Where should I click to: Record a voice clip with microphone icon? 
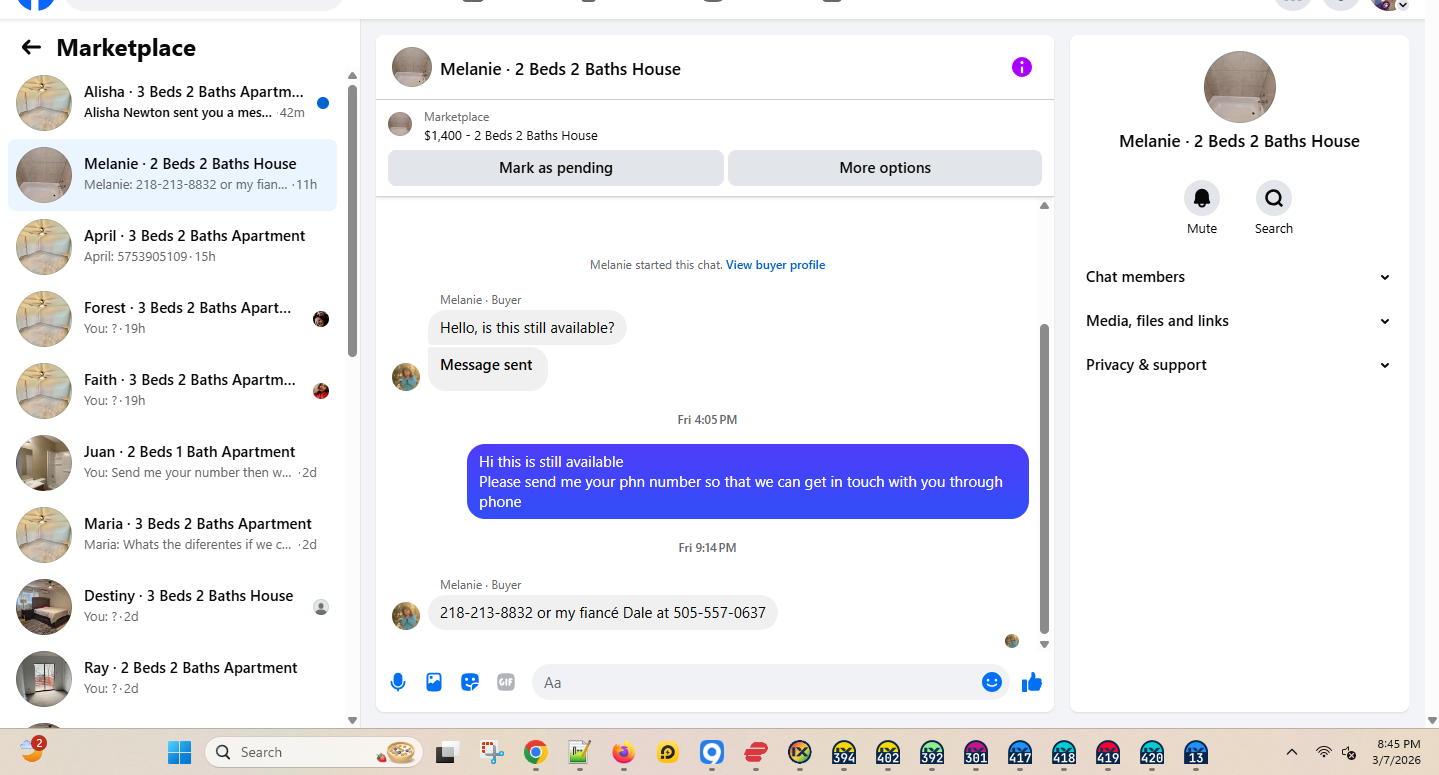click(398, 682)
